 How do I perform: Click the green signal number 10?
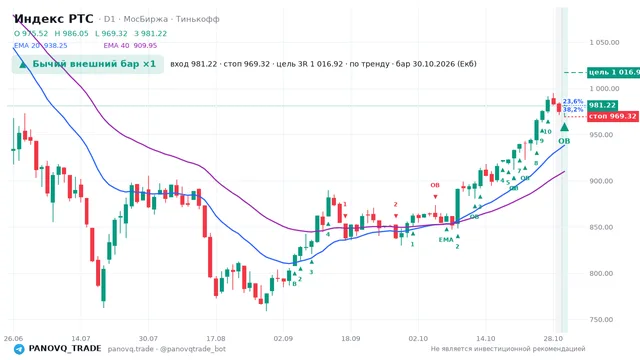tap(547, 131)
